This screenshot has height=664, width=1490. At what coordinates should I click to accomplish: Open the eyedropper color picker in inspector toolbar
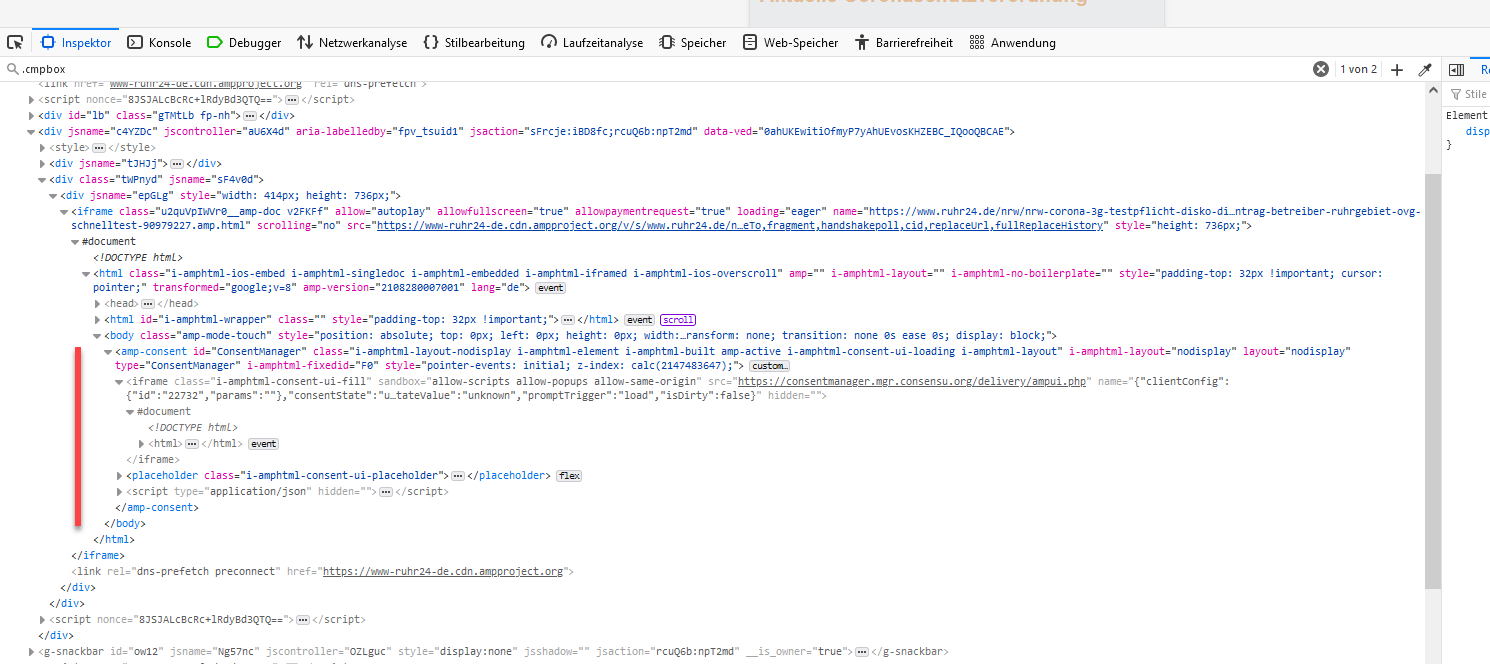1425,69
